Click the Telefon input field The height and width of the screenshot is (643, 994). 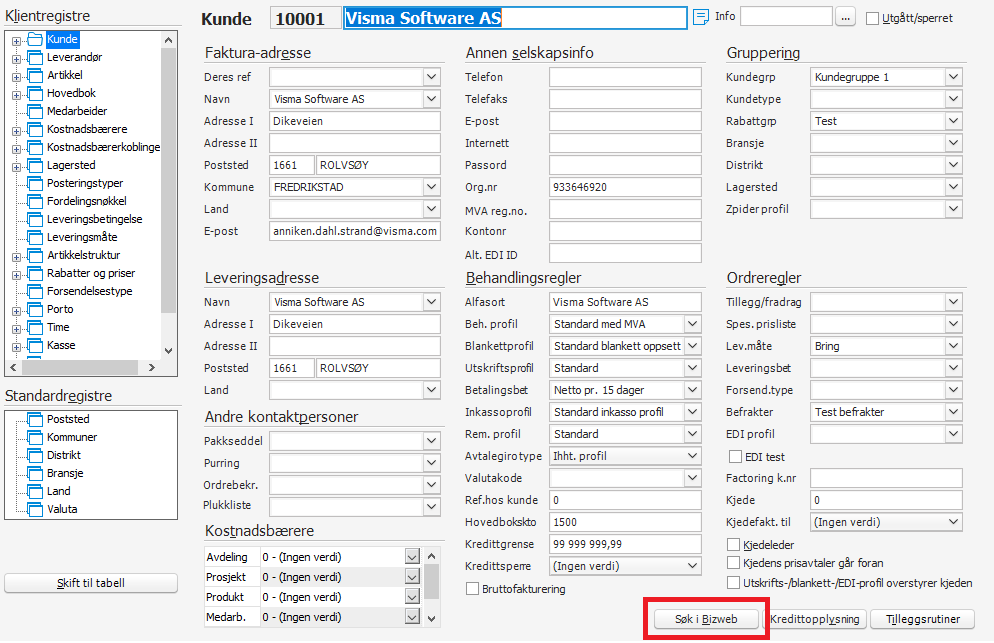pos(625,77)
